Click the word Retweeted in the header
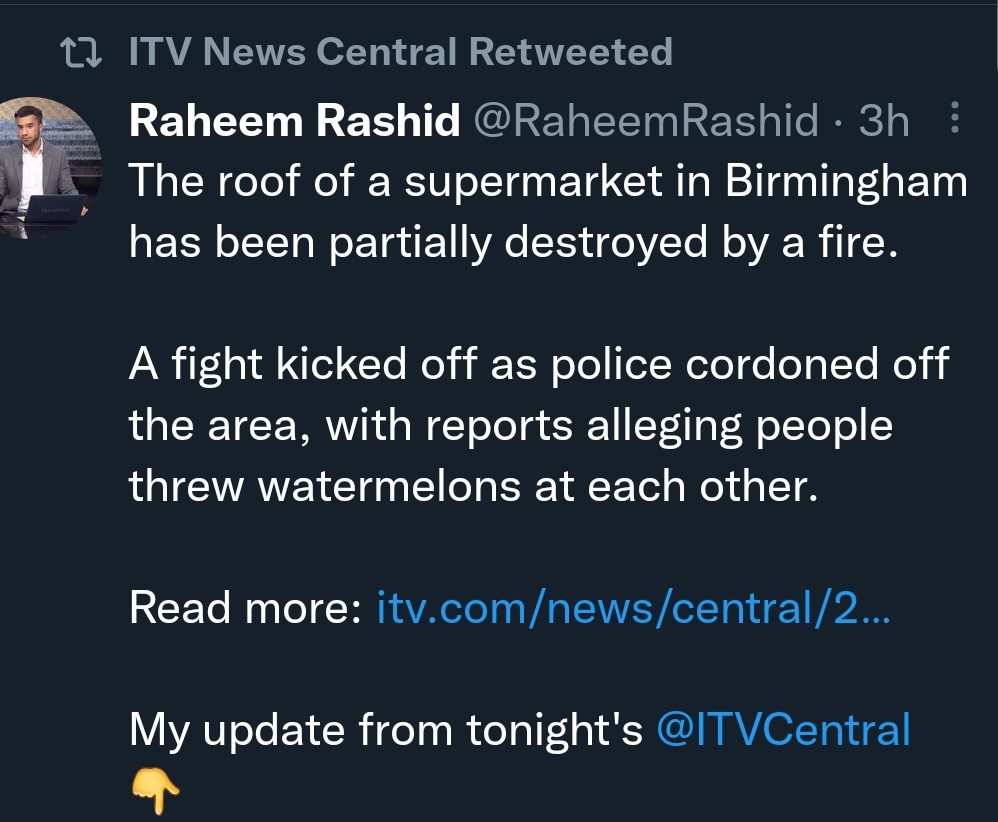This screenshot has height=822, width=998. 570,52
